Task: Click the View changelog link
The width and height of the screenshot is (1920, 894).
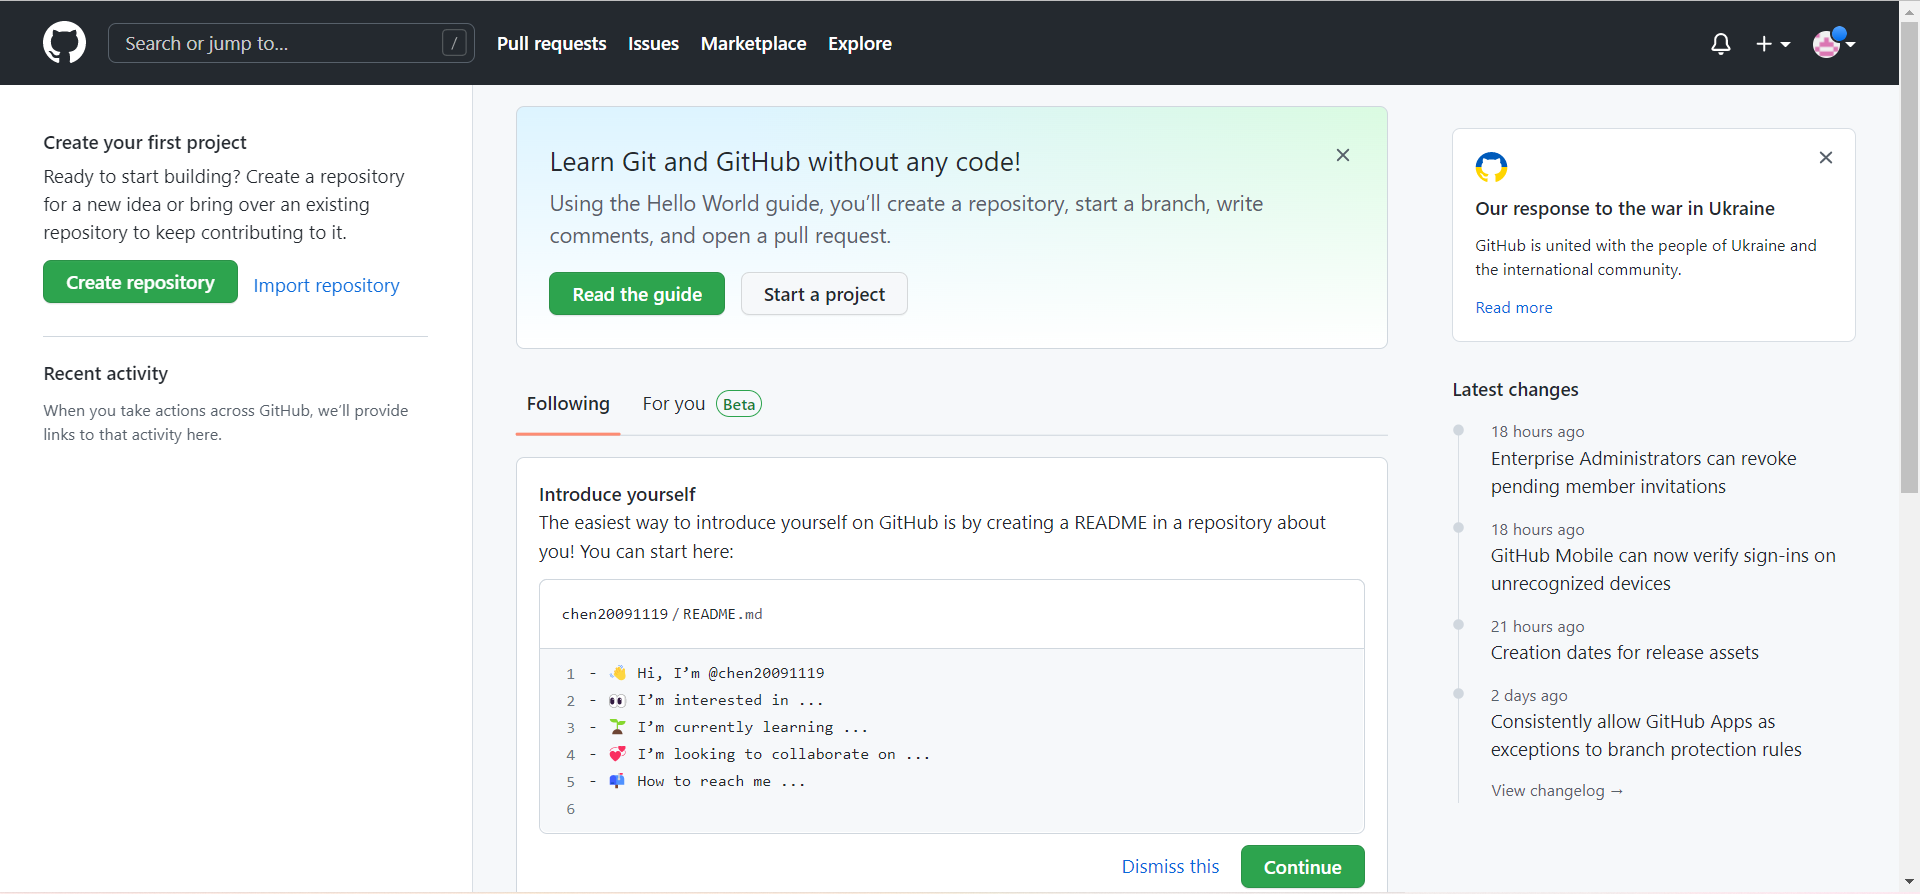Action: pos(1557,791)
